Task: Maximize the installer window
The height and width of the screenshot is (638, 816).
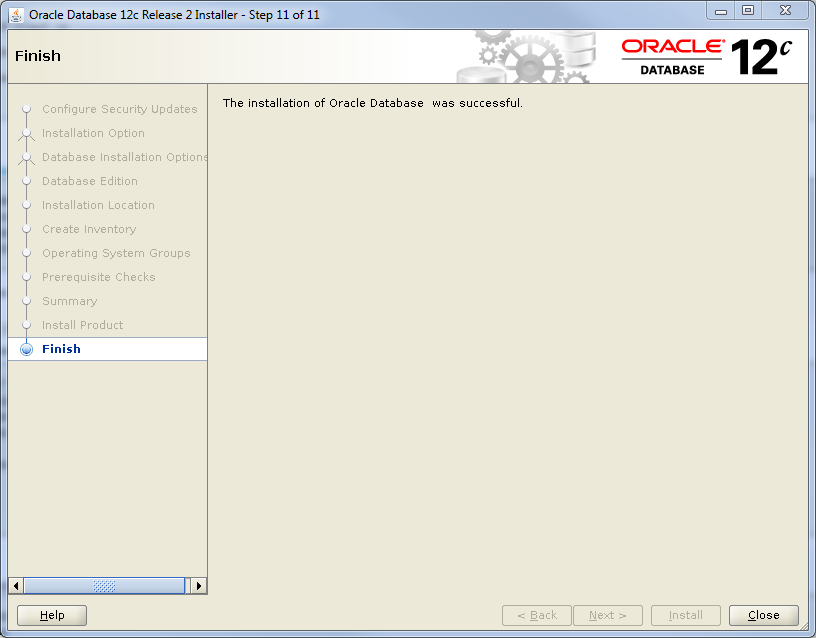Action: tap(748, 11)
